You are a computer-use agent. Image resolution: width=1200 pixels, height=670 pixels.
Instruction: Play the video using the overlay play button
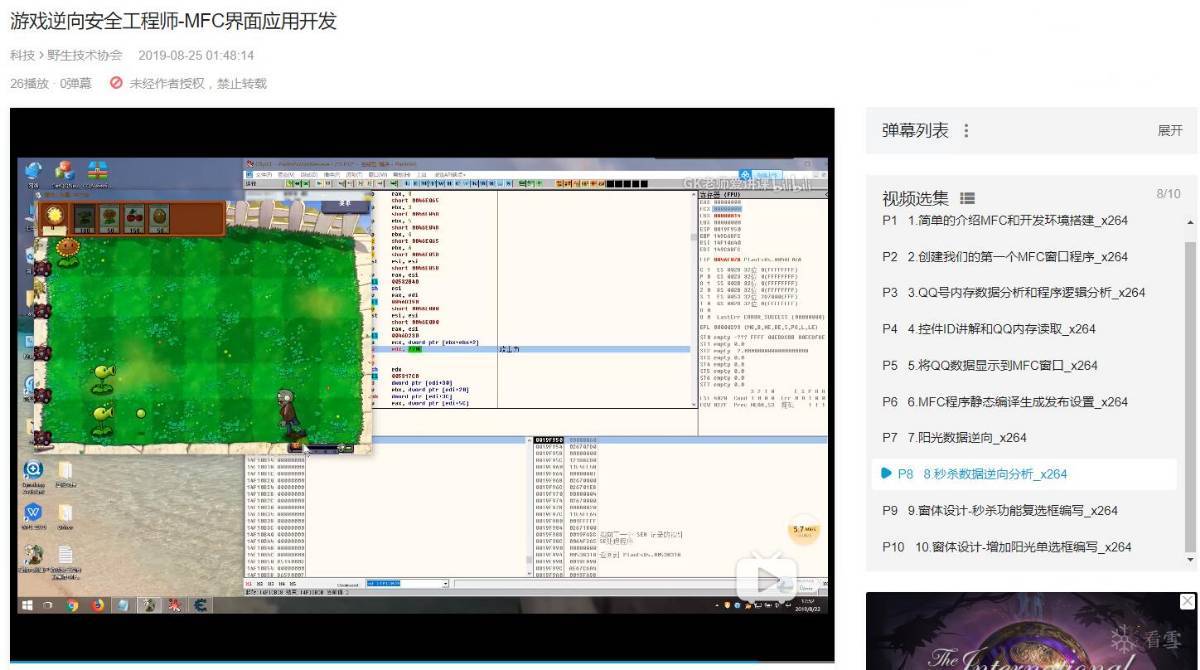(767, 577)
